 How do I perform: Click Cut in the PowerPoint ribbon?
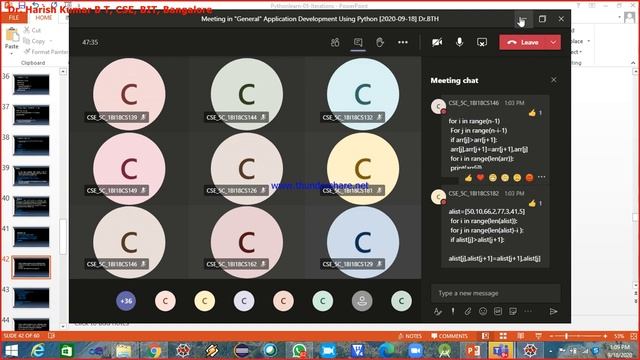click(x=32, y=30)
